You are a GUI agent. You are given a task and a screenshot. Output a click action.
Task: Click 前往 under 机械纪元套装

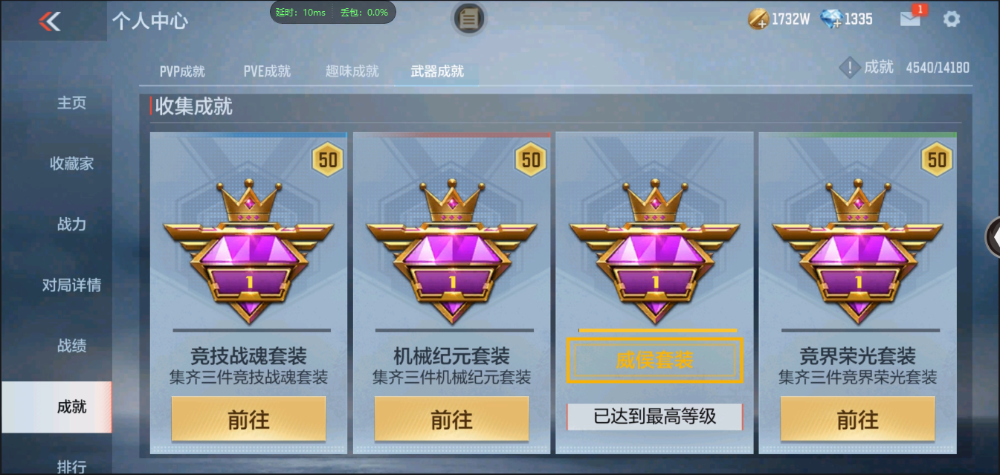click(452, 419)
